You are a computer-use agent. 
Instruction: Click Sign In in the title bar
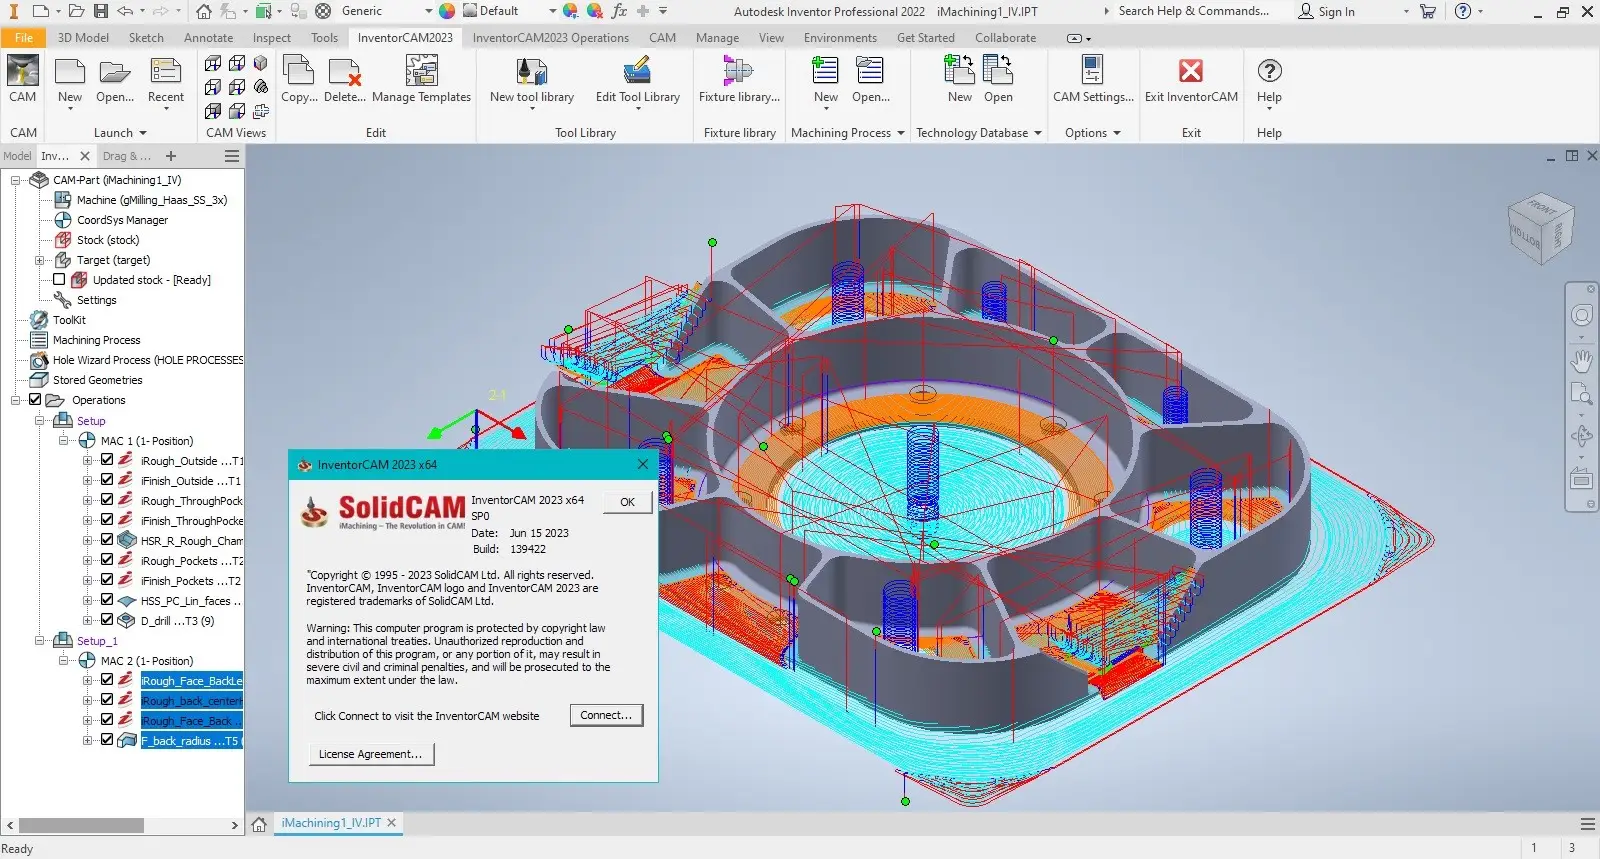pyautogui.click(x=1326, y=11)
